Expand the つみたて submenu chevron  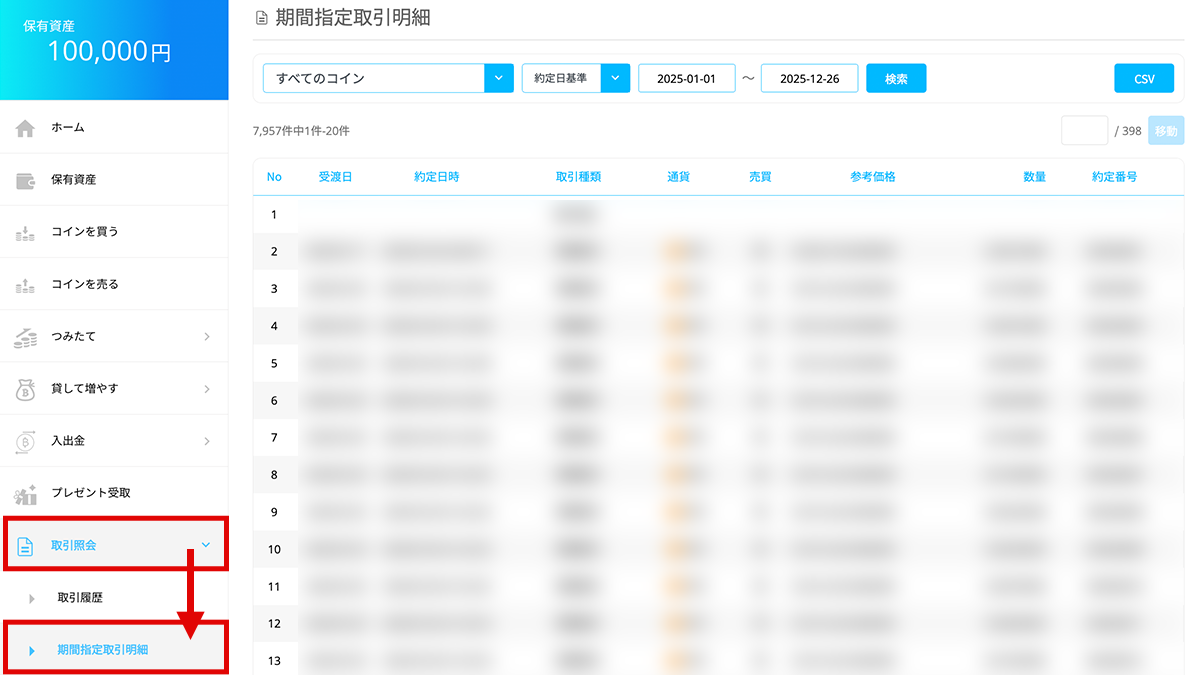[207, 337]
